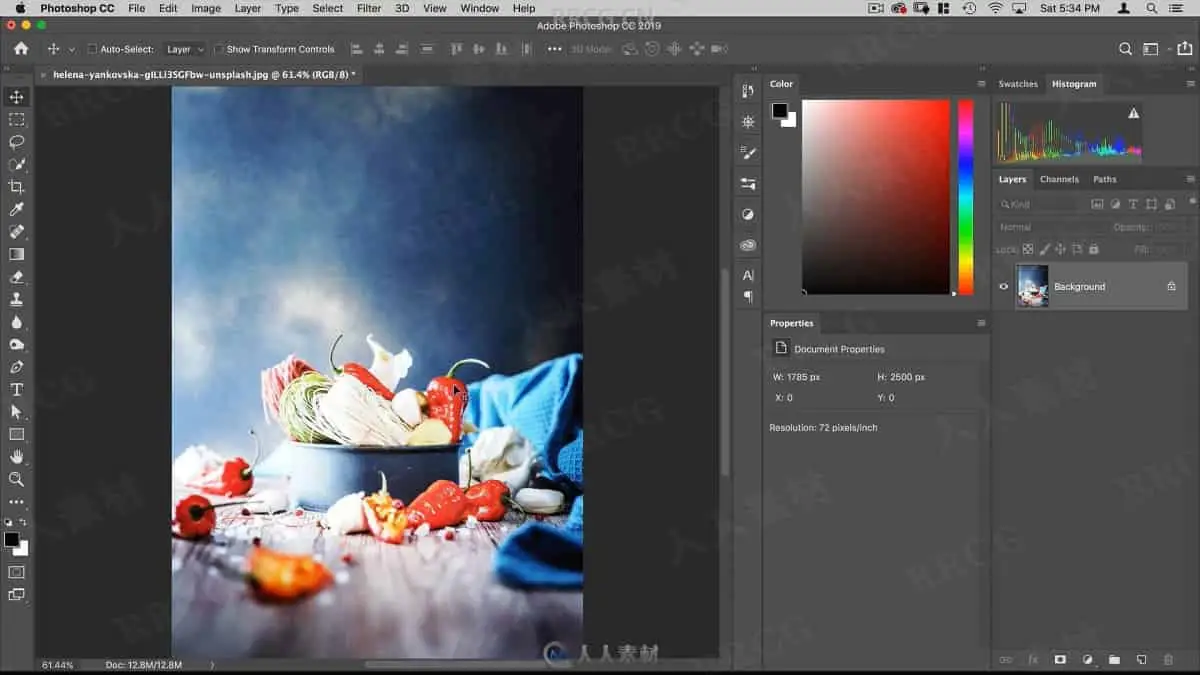Select the Move tool in the toolbox
The width and height of the screenshot is (1200, 675).
click(16, 97)
